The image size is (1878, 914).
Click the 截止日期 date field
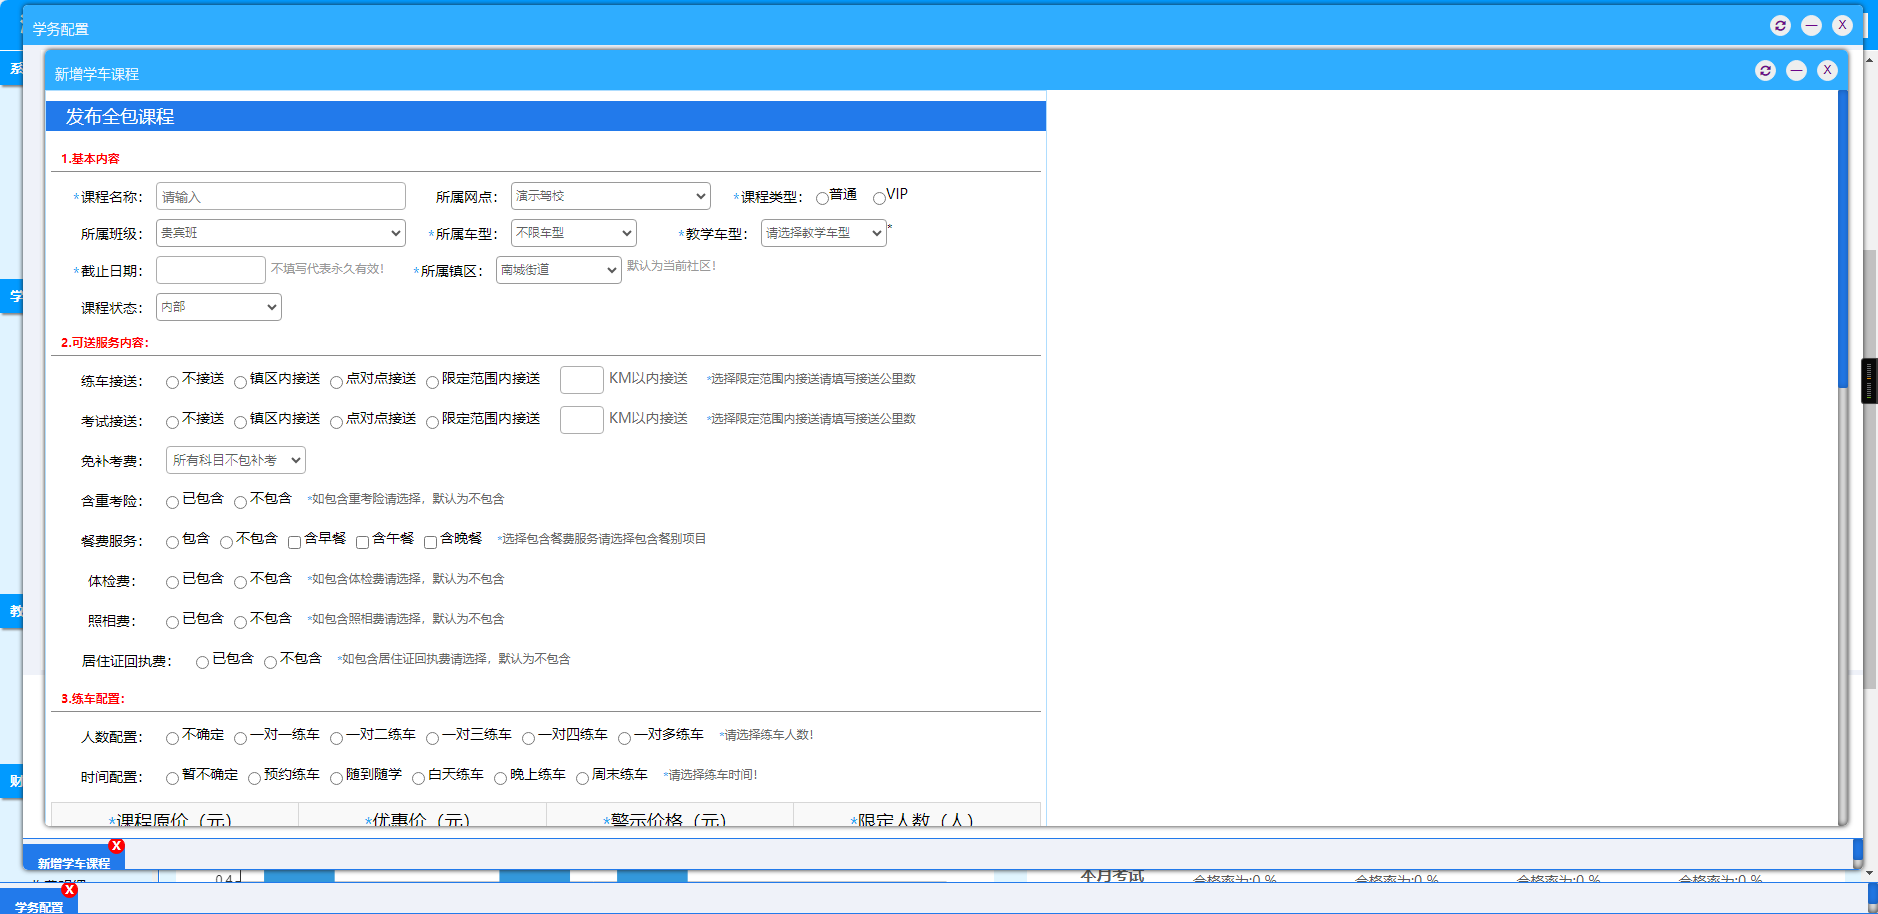click(x=210, y=269)
